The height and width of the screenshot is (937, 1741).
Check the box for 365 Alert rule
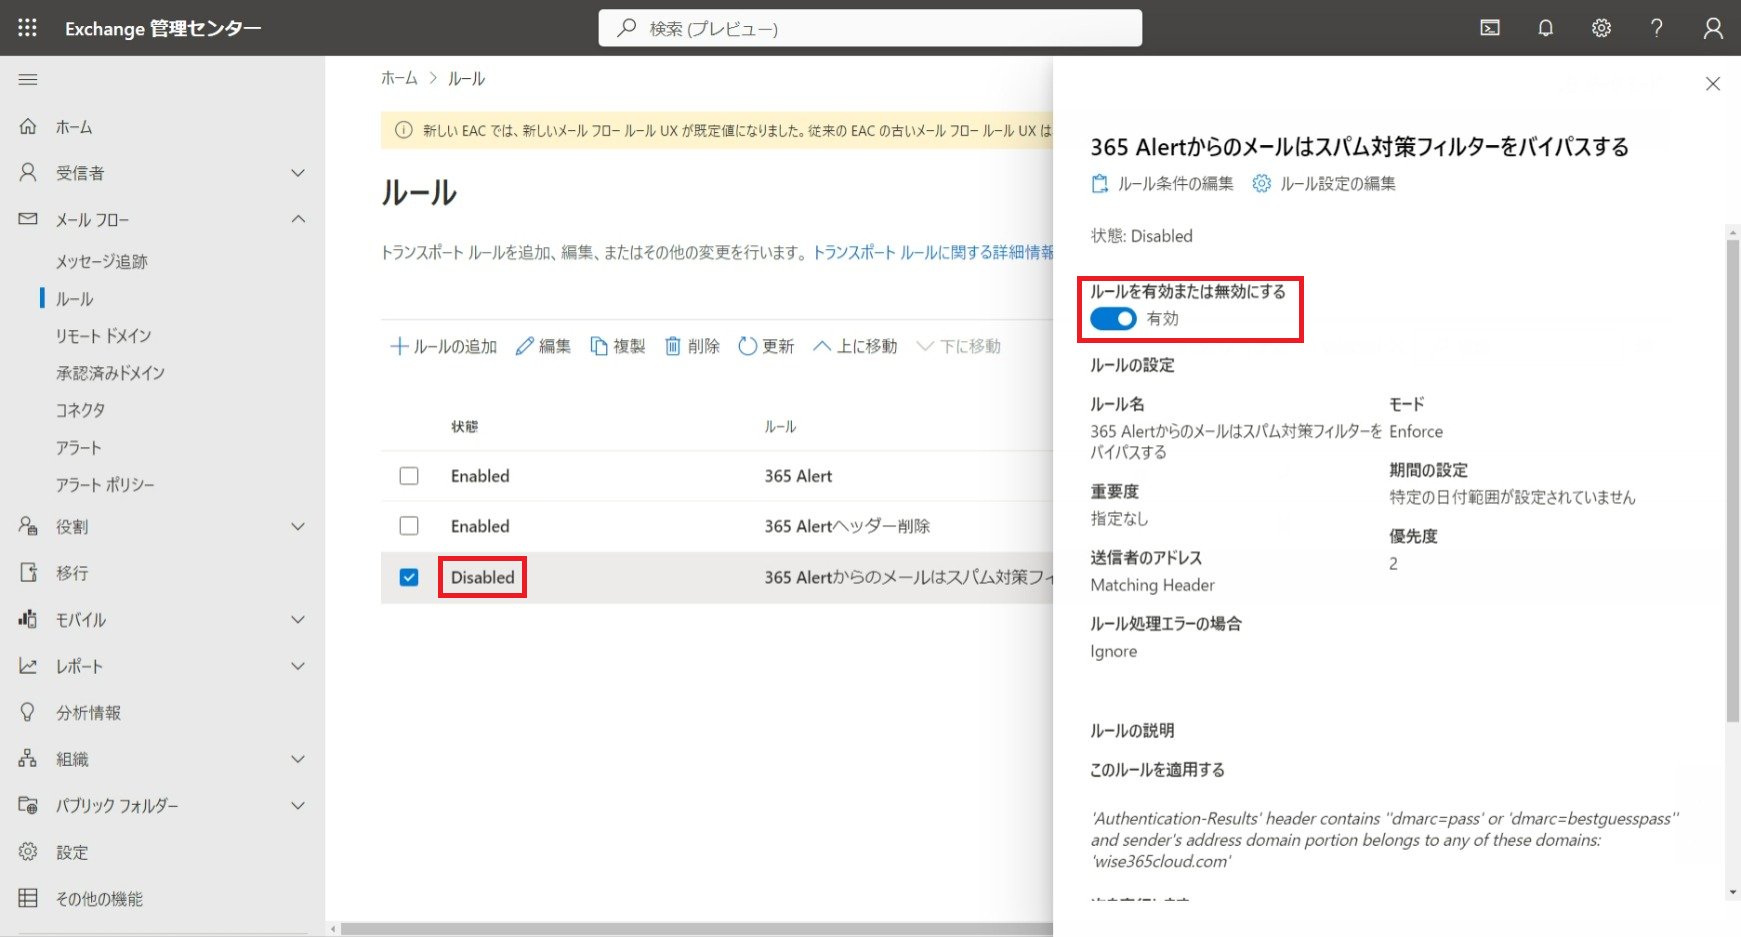coord(409,476)
